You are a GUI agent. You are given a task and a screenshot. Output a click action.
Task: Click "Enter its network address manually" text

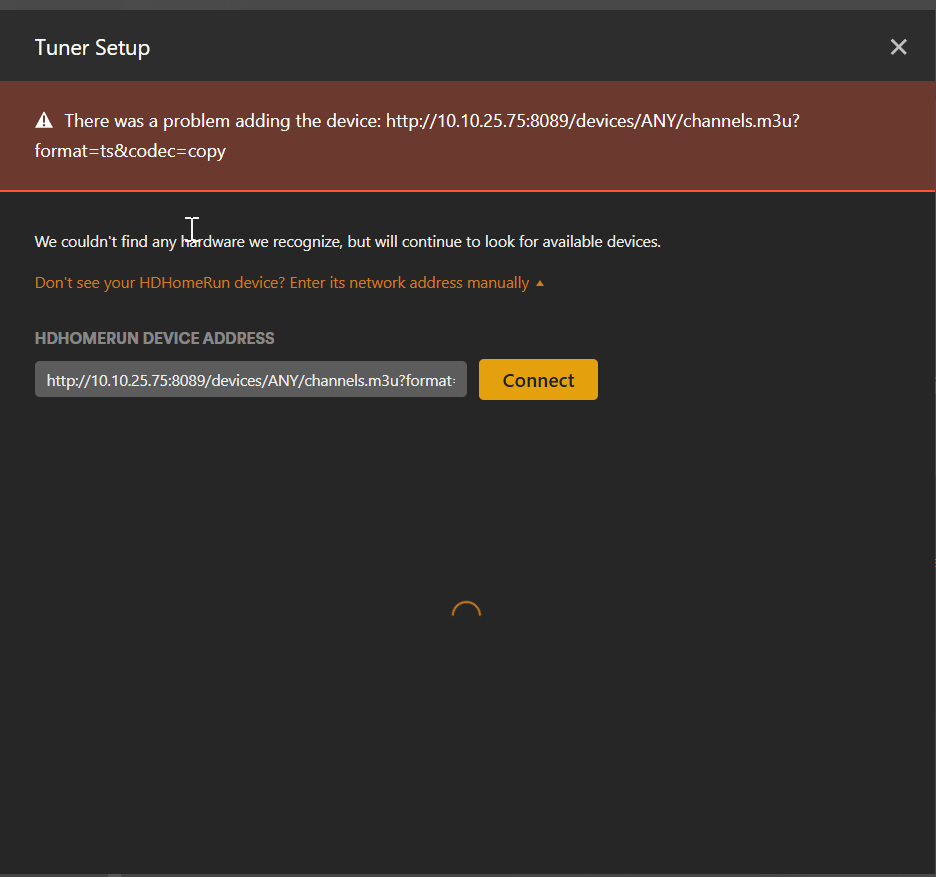(410, 283)
